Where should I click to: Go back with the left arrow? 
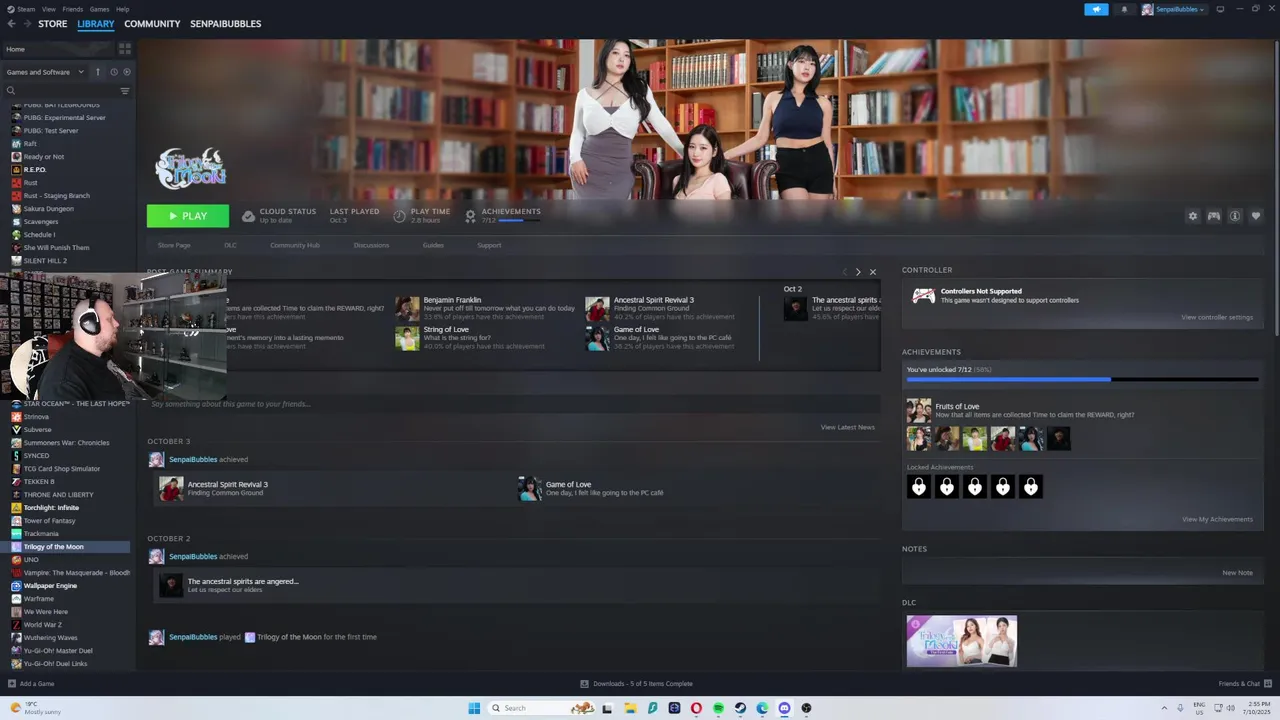coord(11,24)
